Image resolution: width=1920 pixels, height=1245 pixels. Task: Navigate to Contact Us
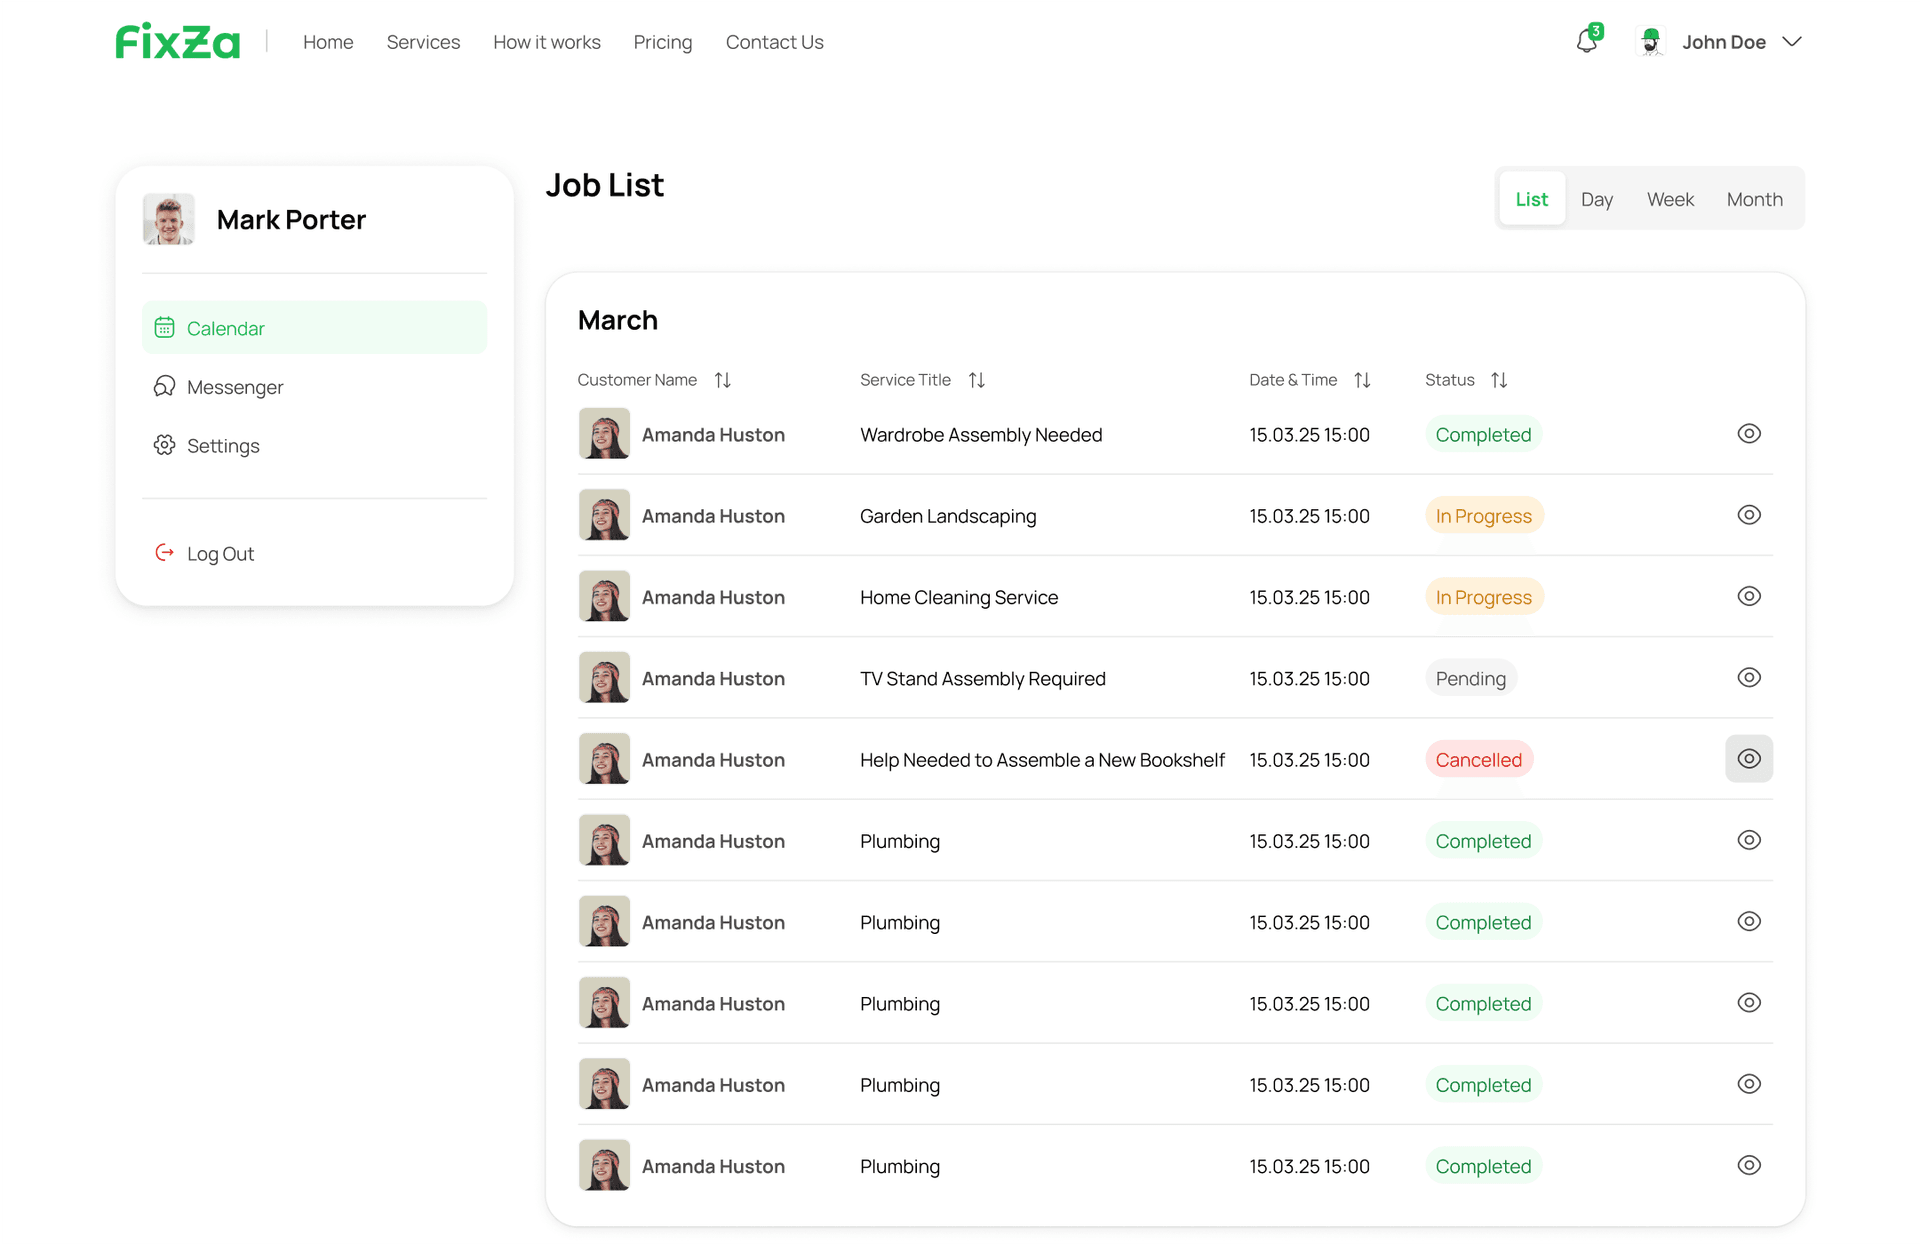[774, 42]
